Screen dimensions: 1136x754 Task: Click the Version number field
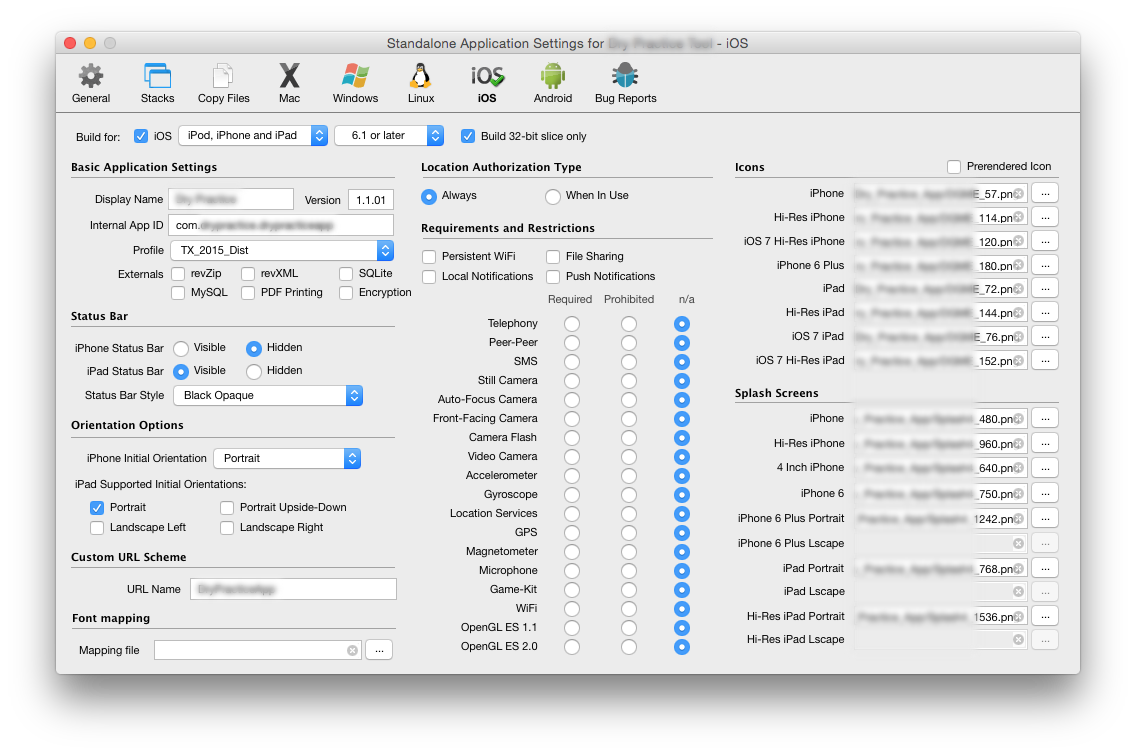[x=370, y=200]
